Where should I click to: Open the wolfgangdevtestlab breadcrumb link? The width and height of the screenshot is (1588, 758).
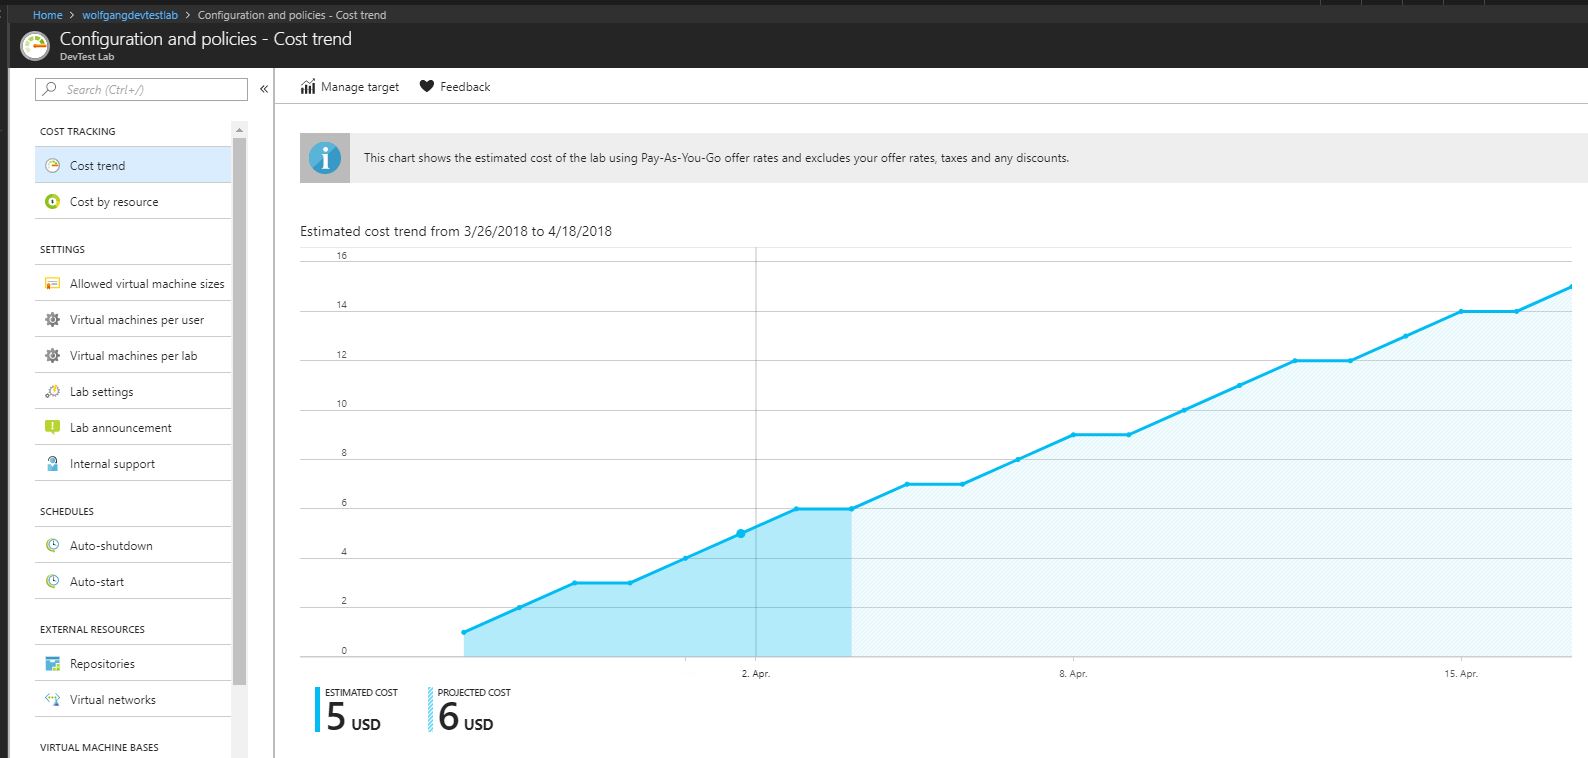tap(130, 15)
